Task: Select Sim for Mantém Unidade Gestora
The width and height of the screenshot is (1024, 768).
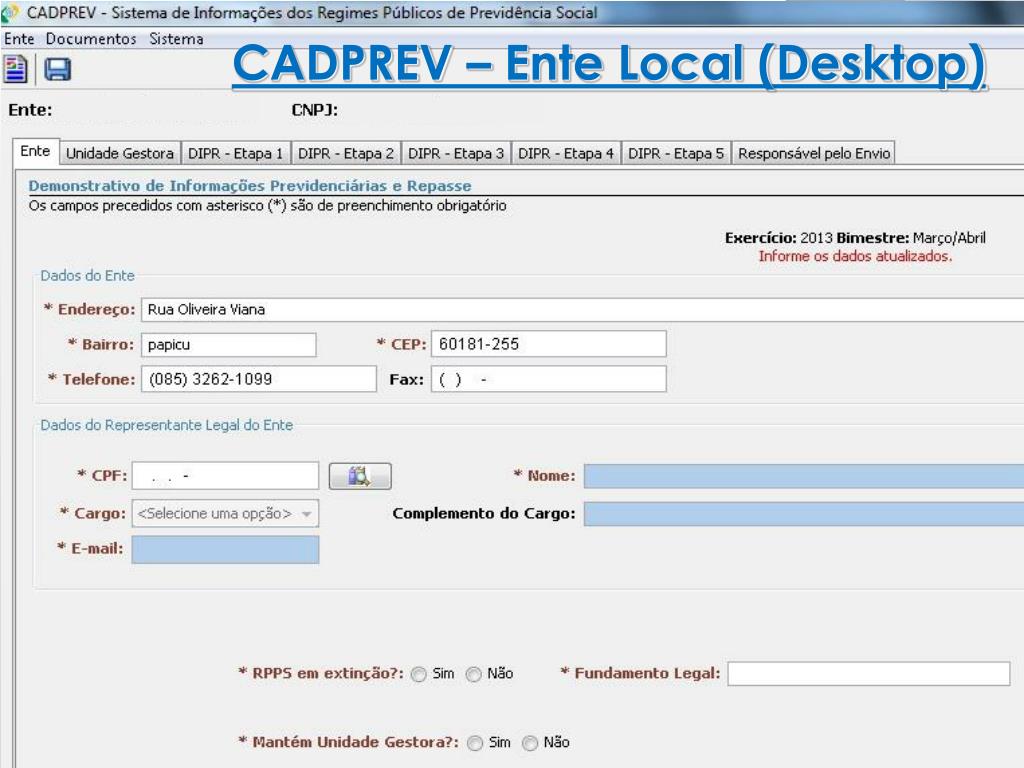Action: coord(475,743)
